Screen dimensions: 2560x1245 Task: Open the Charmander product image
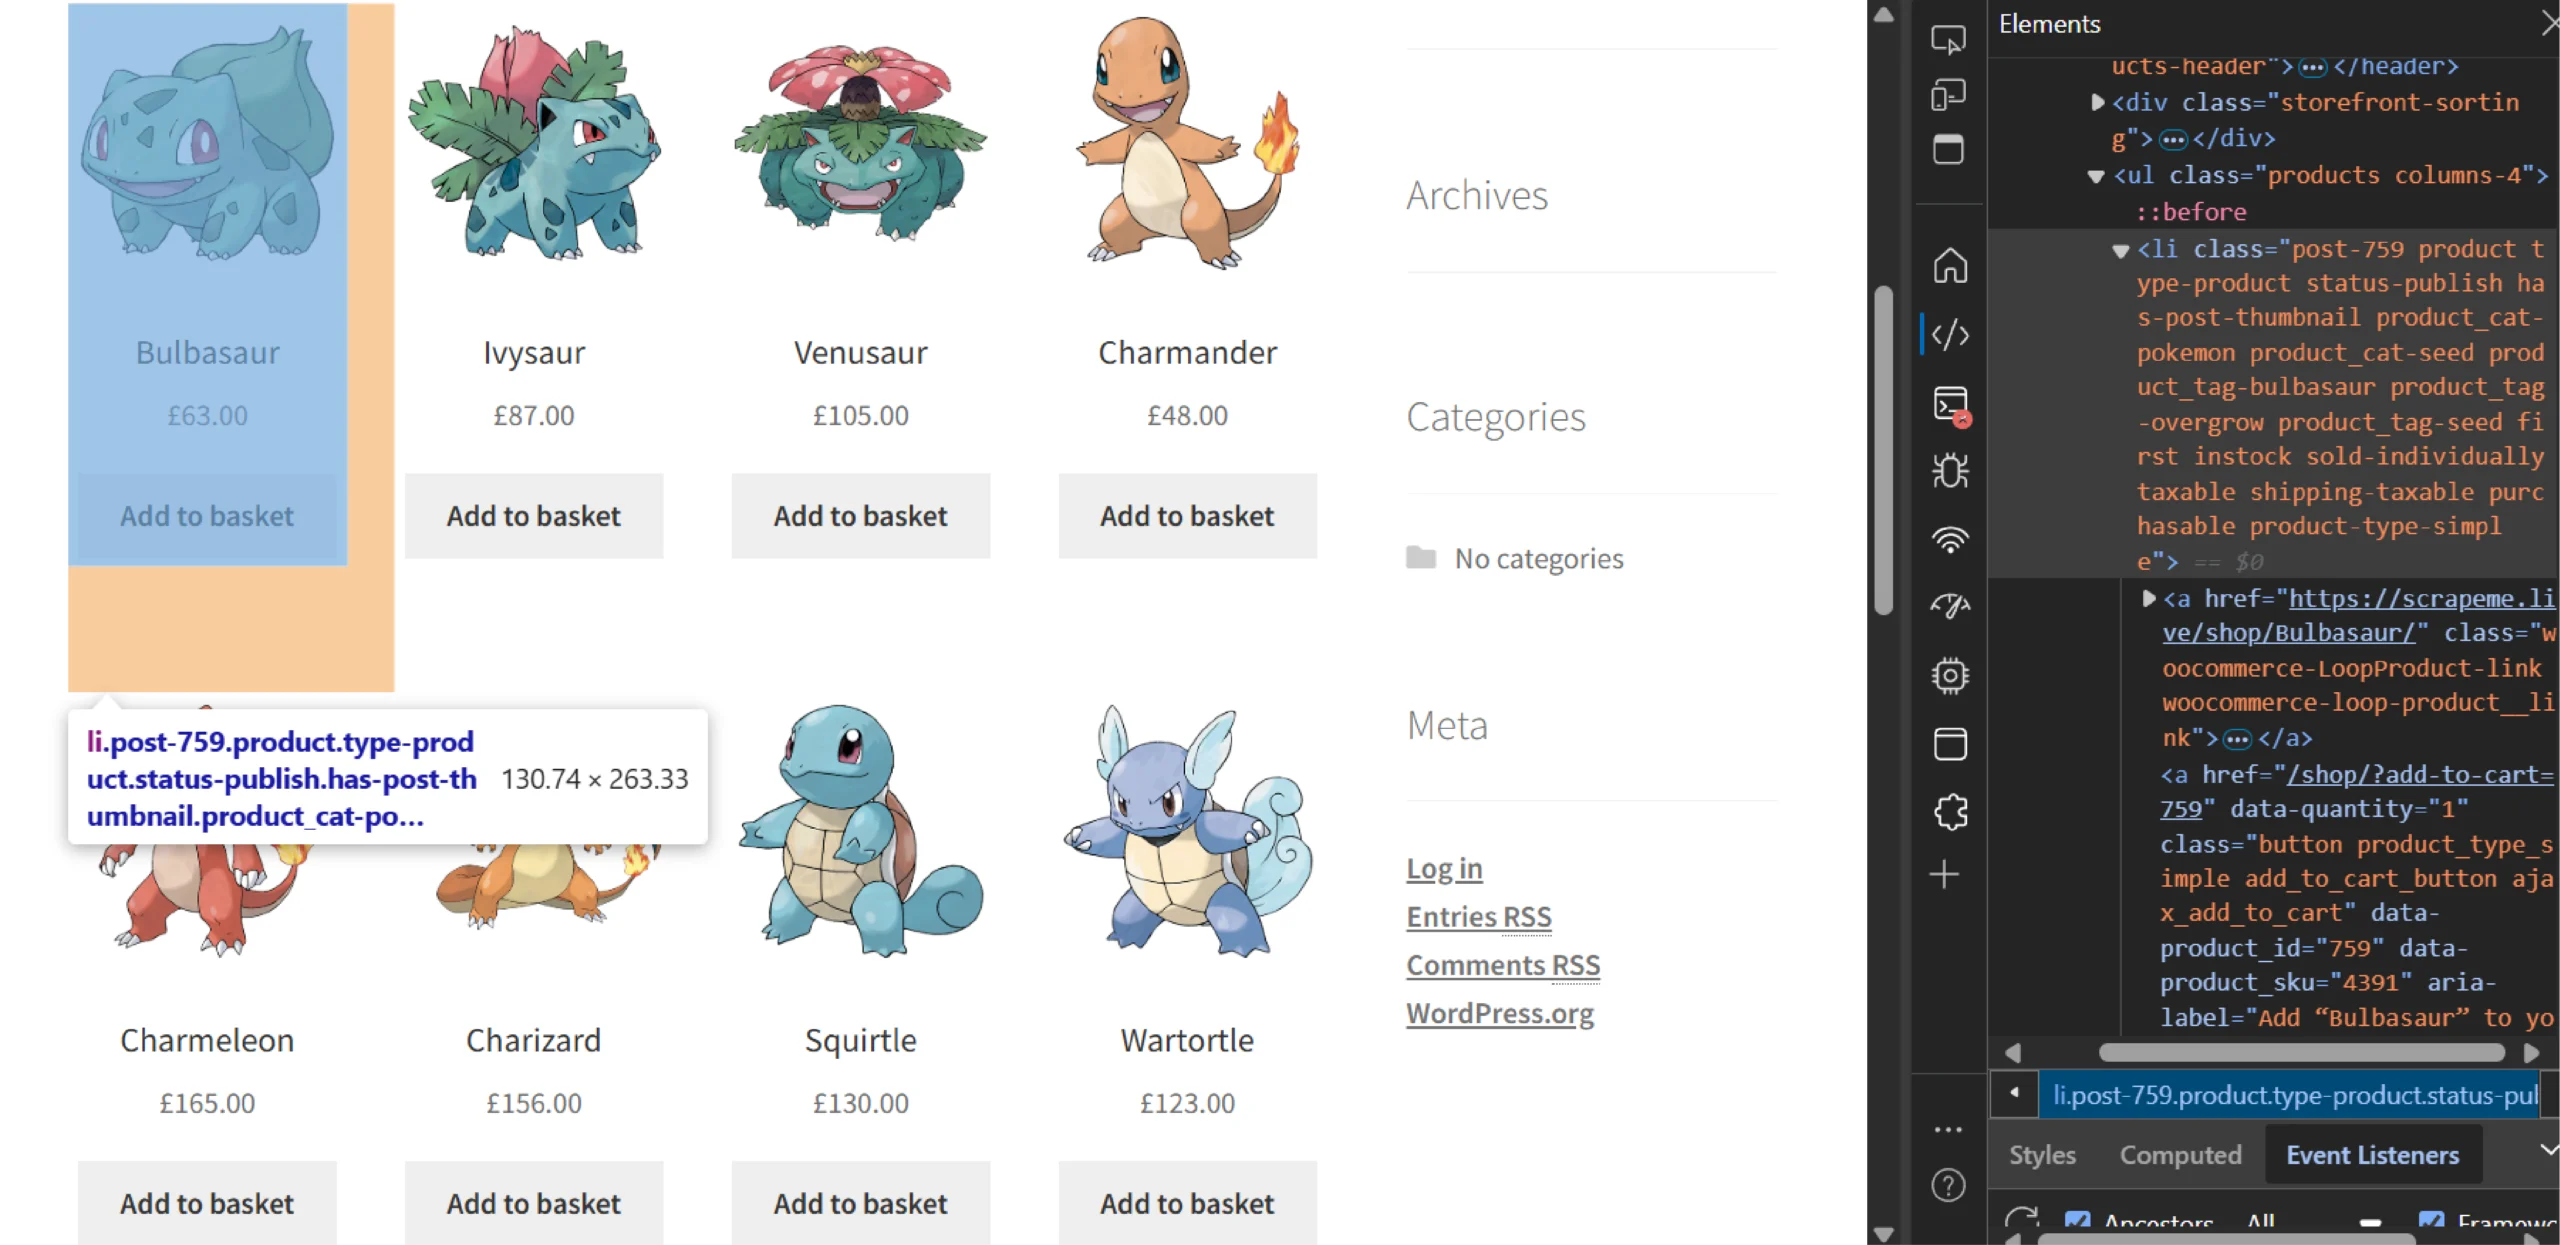pyautogui.click(x=1187, y=142)
